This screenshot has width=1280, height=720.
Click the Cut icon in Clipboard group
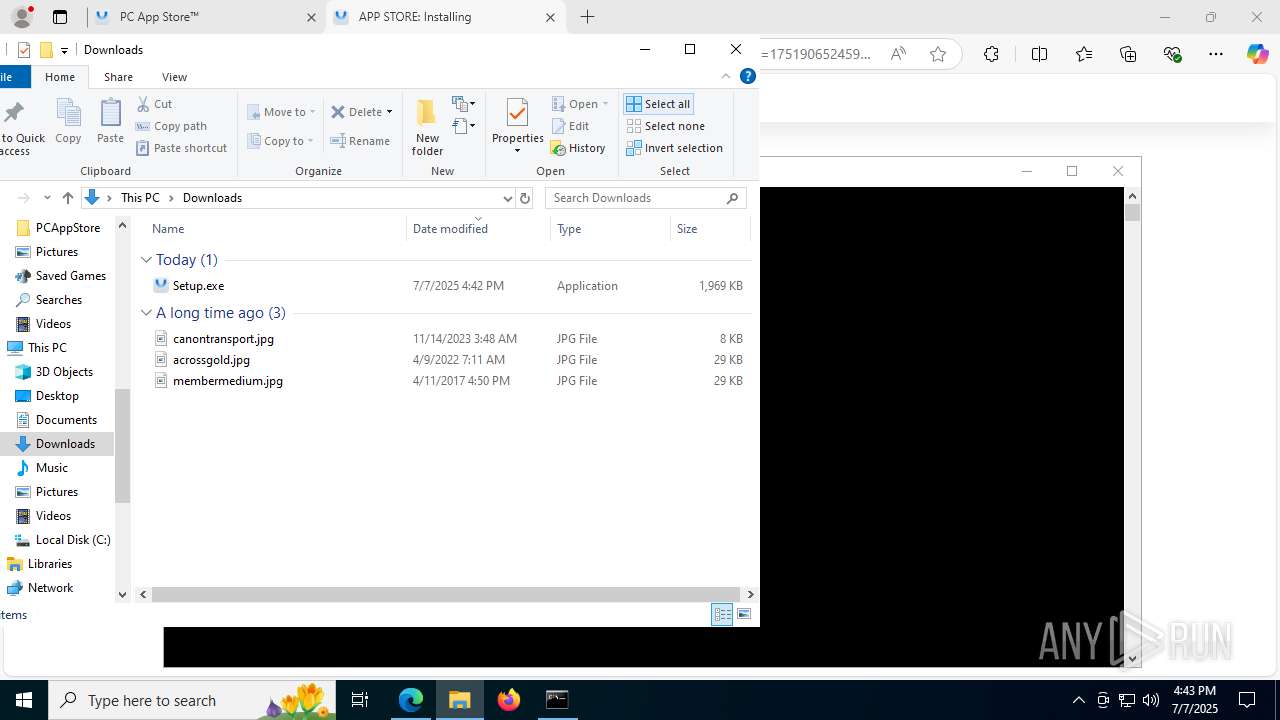pos(144,104)
